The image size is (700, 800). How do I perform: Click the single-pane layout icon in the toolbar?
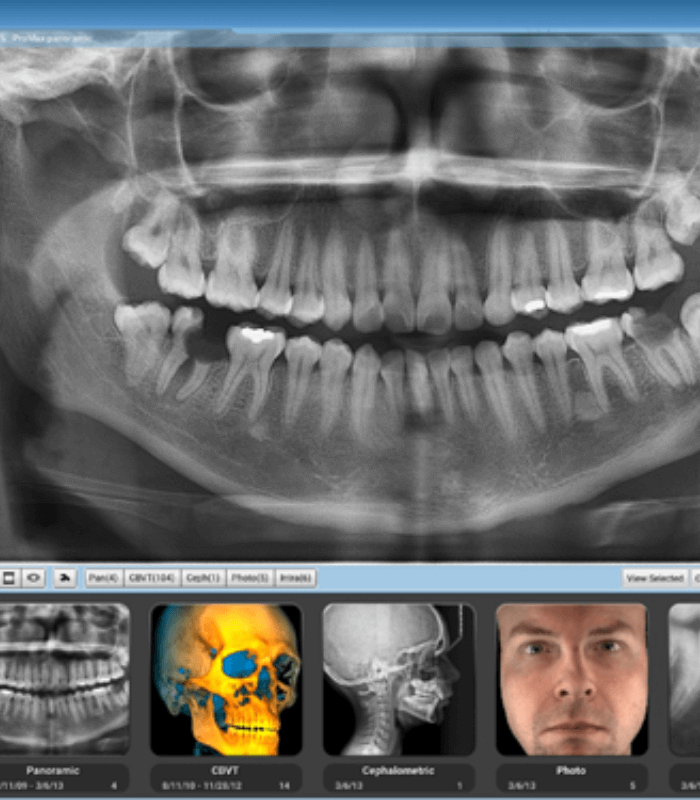pos(9,578)
